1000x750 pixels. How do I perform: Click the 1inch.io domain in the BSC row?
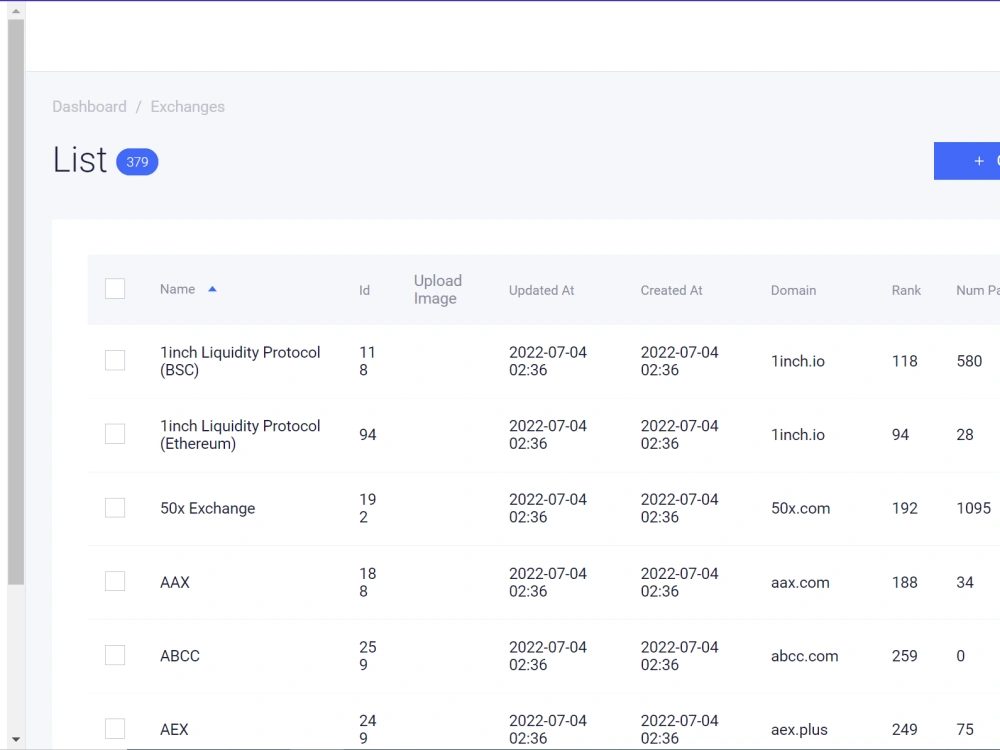798,362
